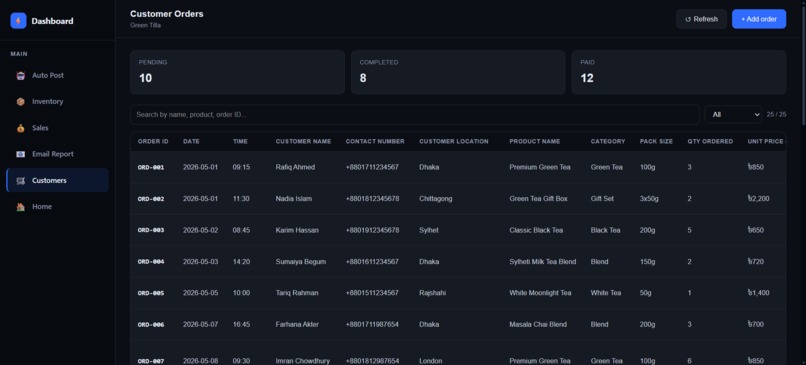Go to the Sales section
Screen dimensions: 806x365
[58, 128]
